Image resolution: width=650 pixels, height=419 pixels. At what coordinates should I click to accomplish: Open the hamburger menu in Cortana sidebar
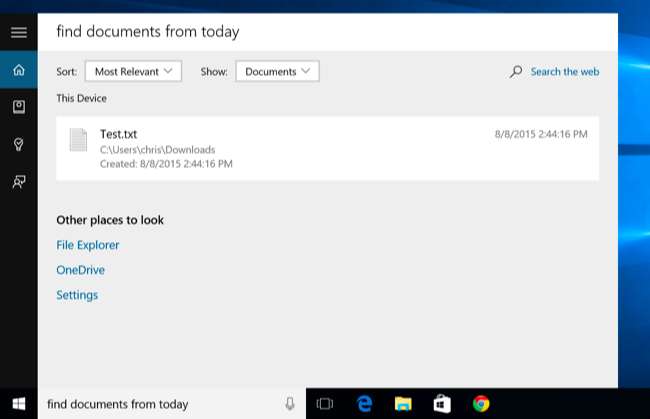point(18,32)
